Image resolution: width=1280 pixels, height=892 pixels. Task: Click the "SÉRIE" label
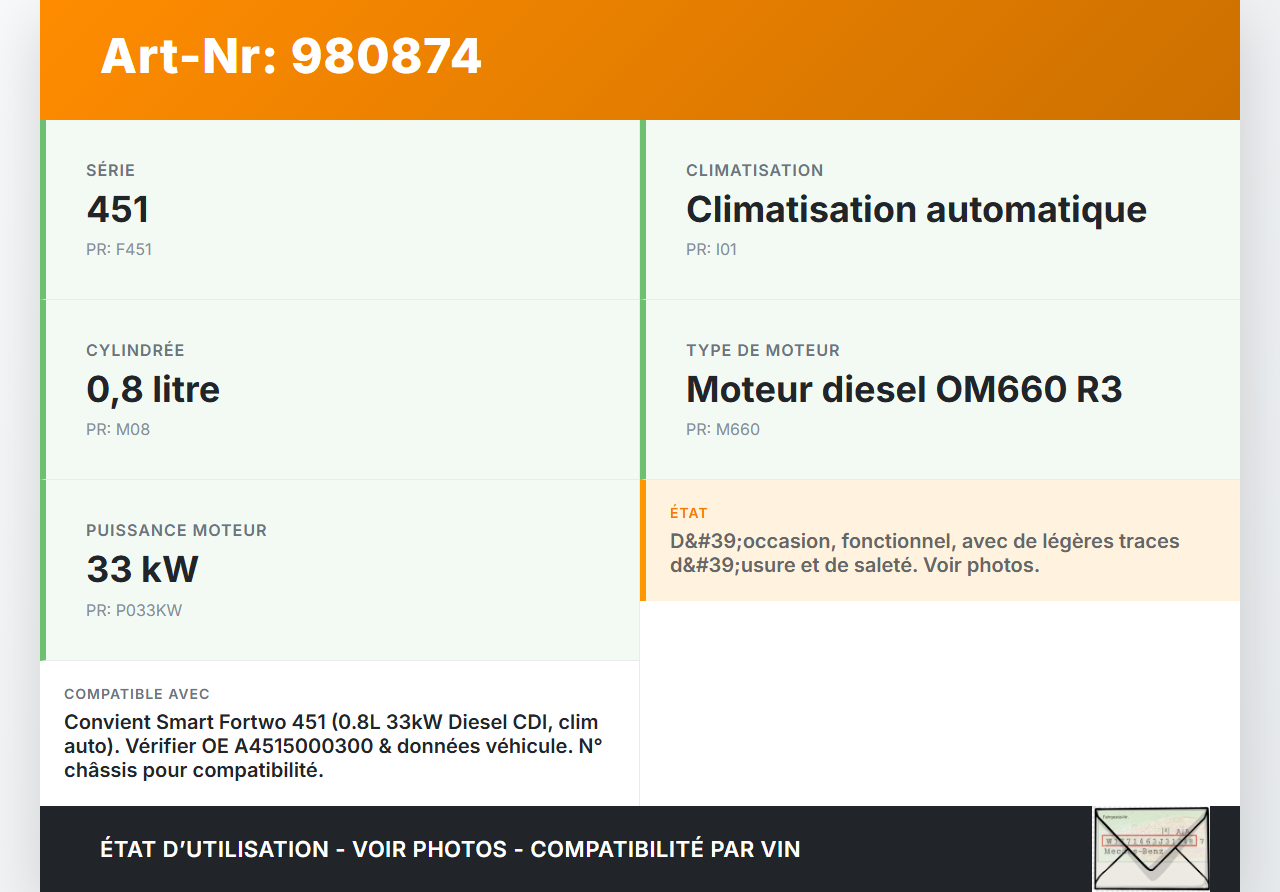pos(110,170)
